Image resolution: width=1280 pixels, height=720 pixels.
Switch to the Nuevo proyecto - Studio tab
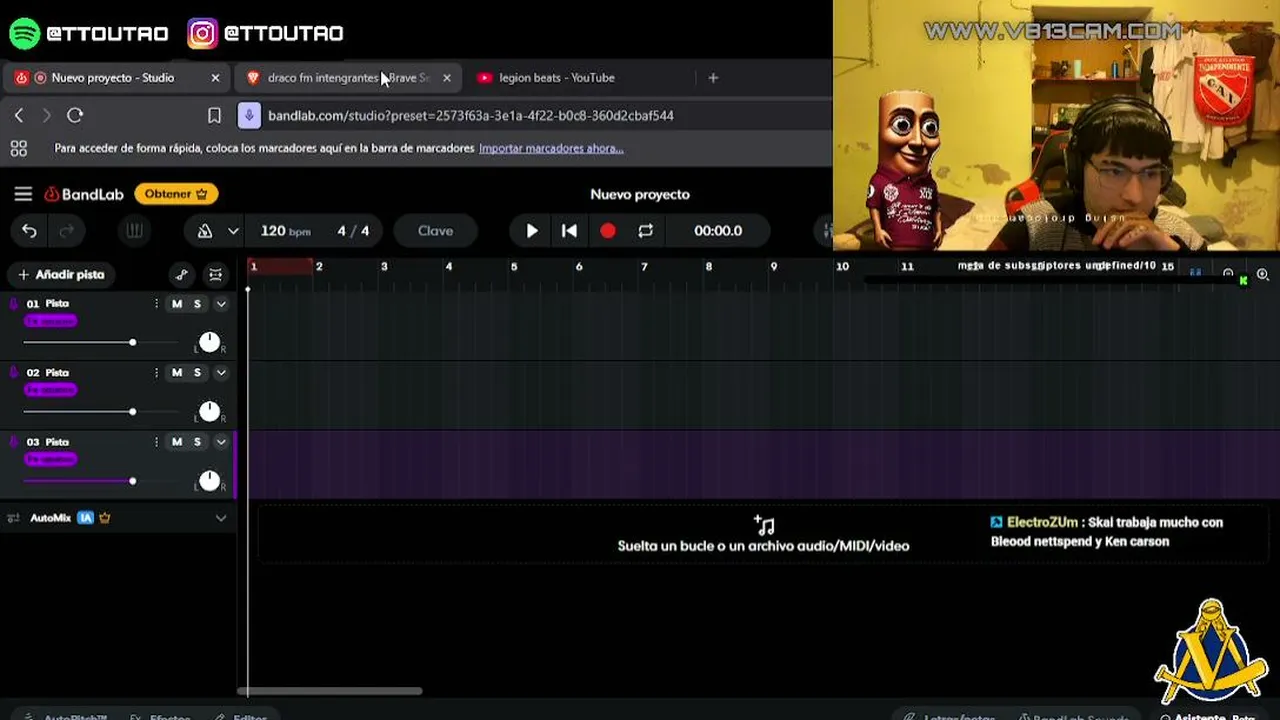[x=116, y=78]
